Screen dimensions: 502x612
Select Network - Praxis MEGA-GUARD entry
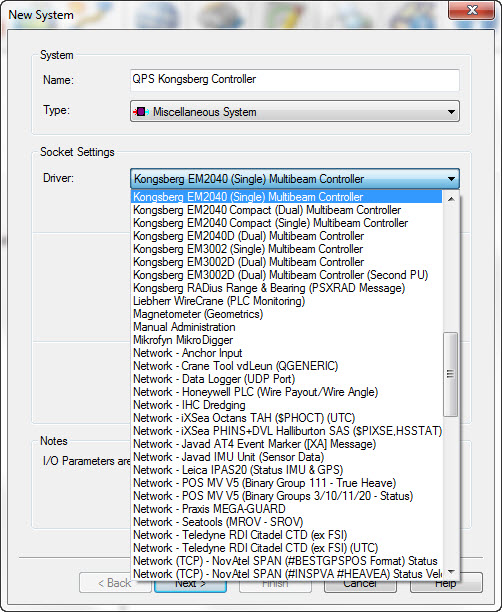[287, 509]
